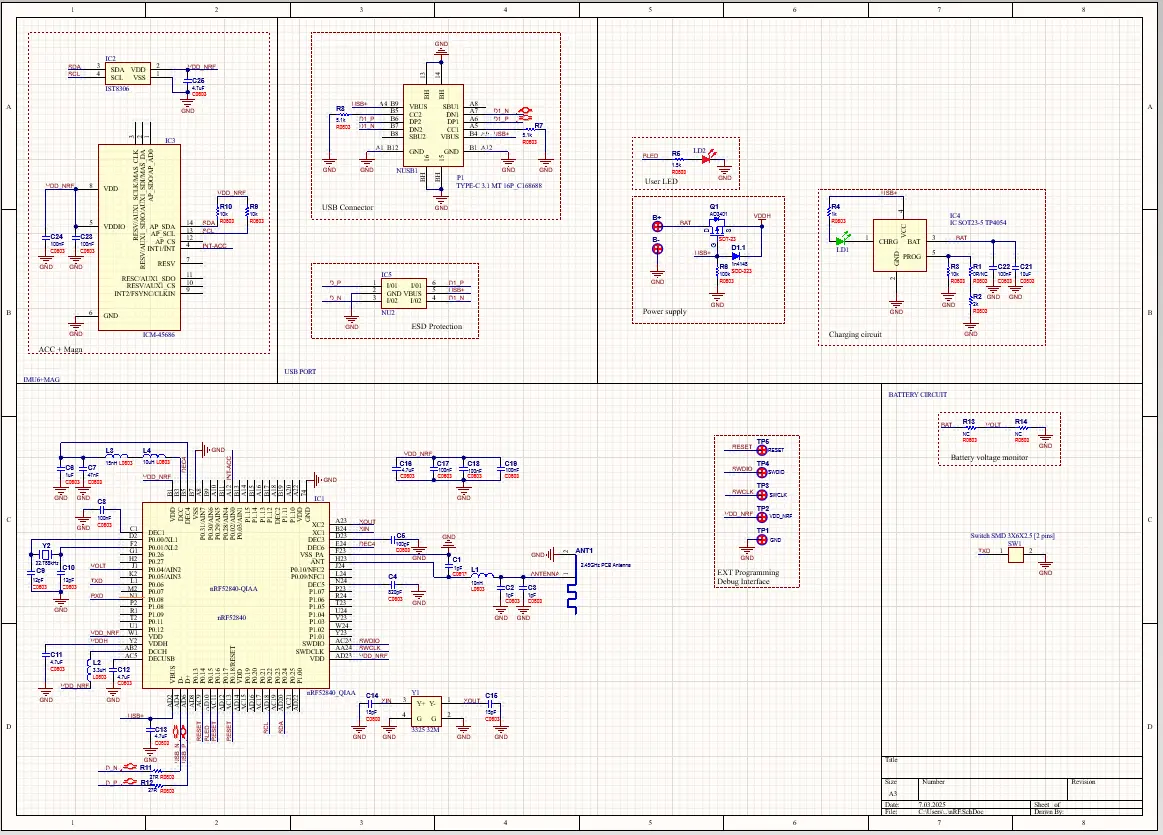Select the IST8306 magnetometer symbol IC2

(x=128, y=73)
